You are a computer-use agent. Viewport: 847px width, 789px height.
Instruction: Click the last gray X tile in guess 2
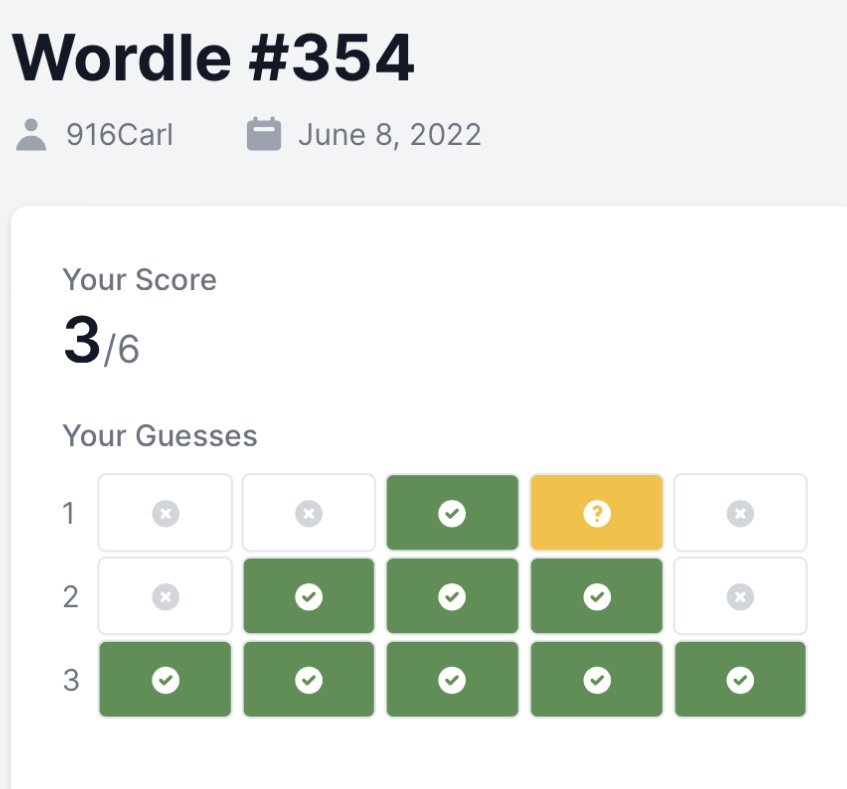coord(740,596)
